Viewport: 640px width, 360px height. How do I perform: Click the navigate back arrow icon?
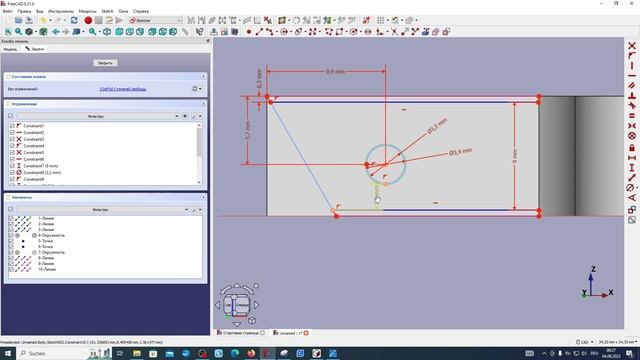56,31
